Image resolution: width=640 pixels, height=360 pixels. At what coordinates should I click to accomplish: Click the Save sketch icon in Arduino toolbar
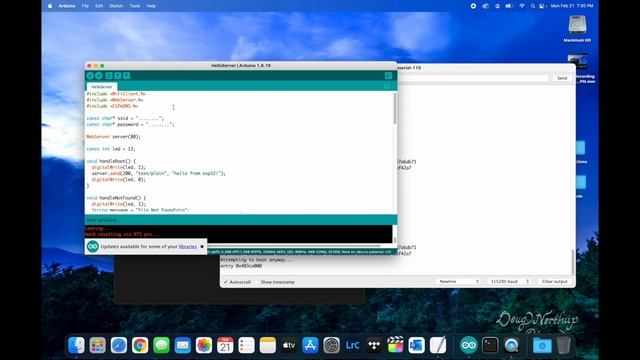pos(127,76)
